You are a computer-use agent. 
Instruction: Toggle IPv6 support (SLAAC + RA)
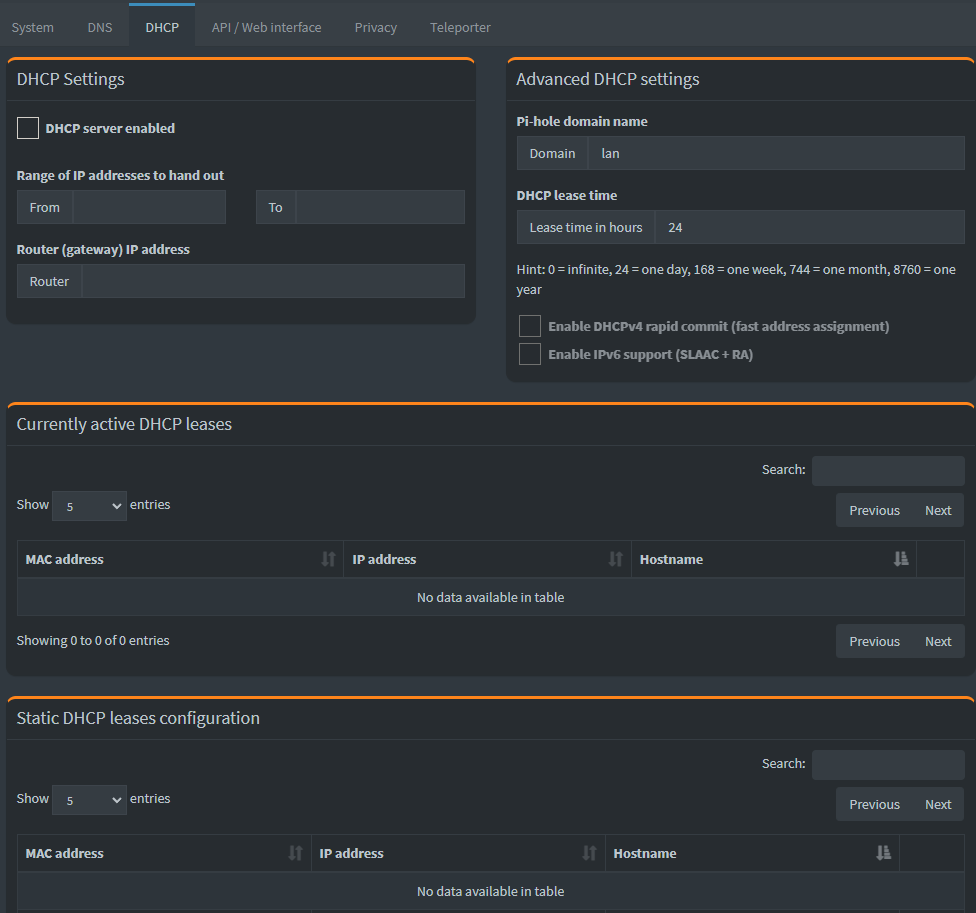click(x=530, y=354)
